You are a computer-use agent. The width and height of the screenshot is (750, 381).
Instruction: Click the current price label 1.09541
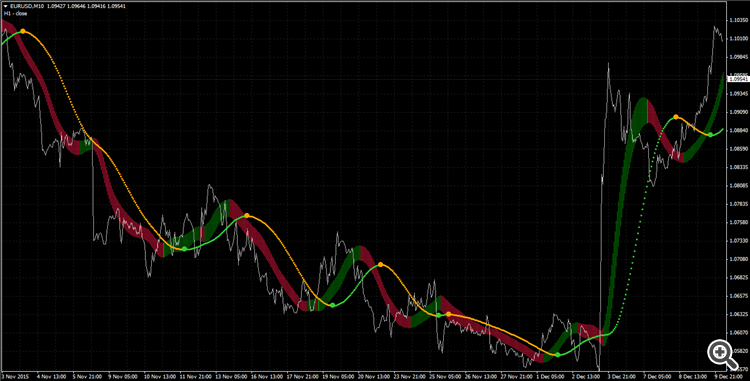coord(738,79)
